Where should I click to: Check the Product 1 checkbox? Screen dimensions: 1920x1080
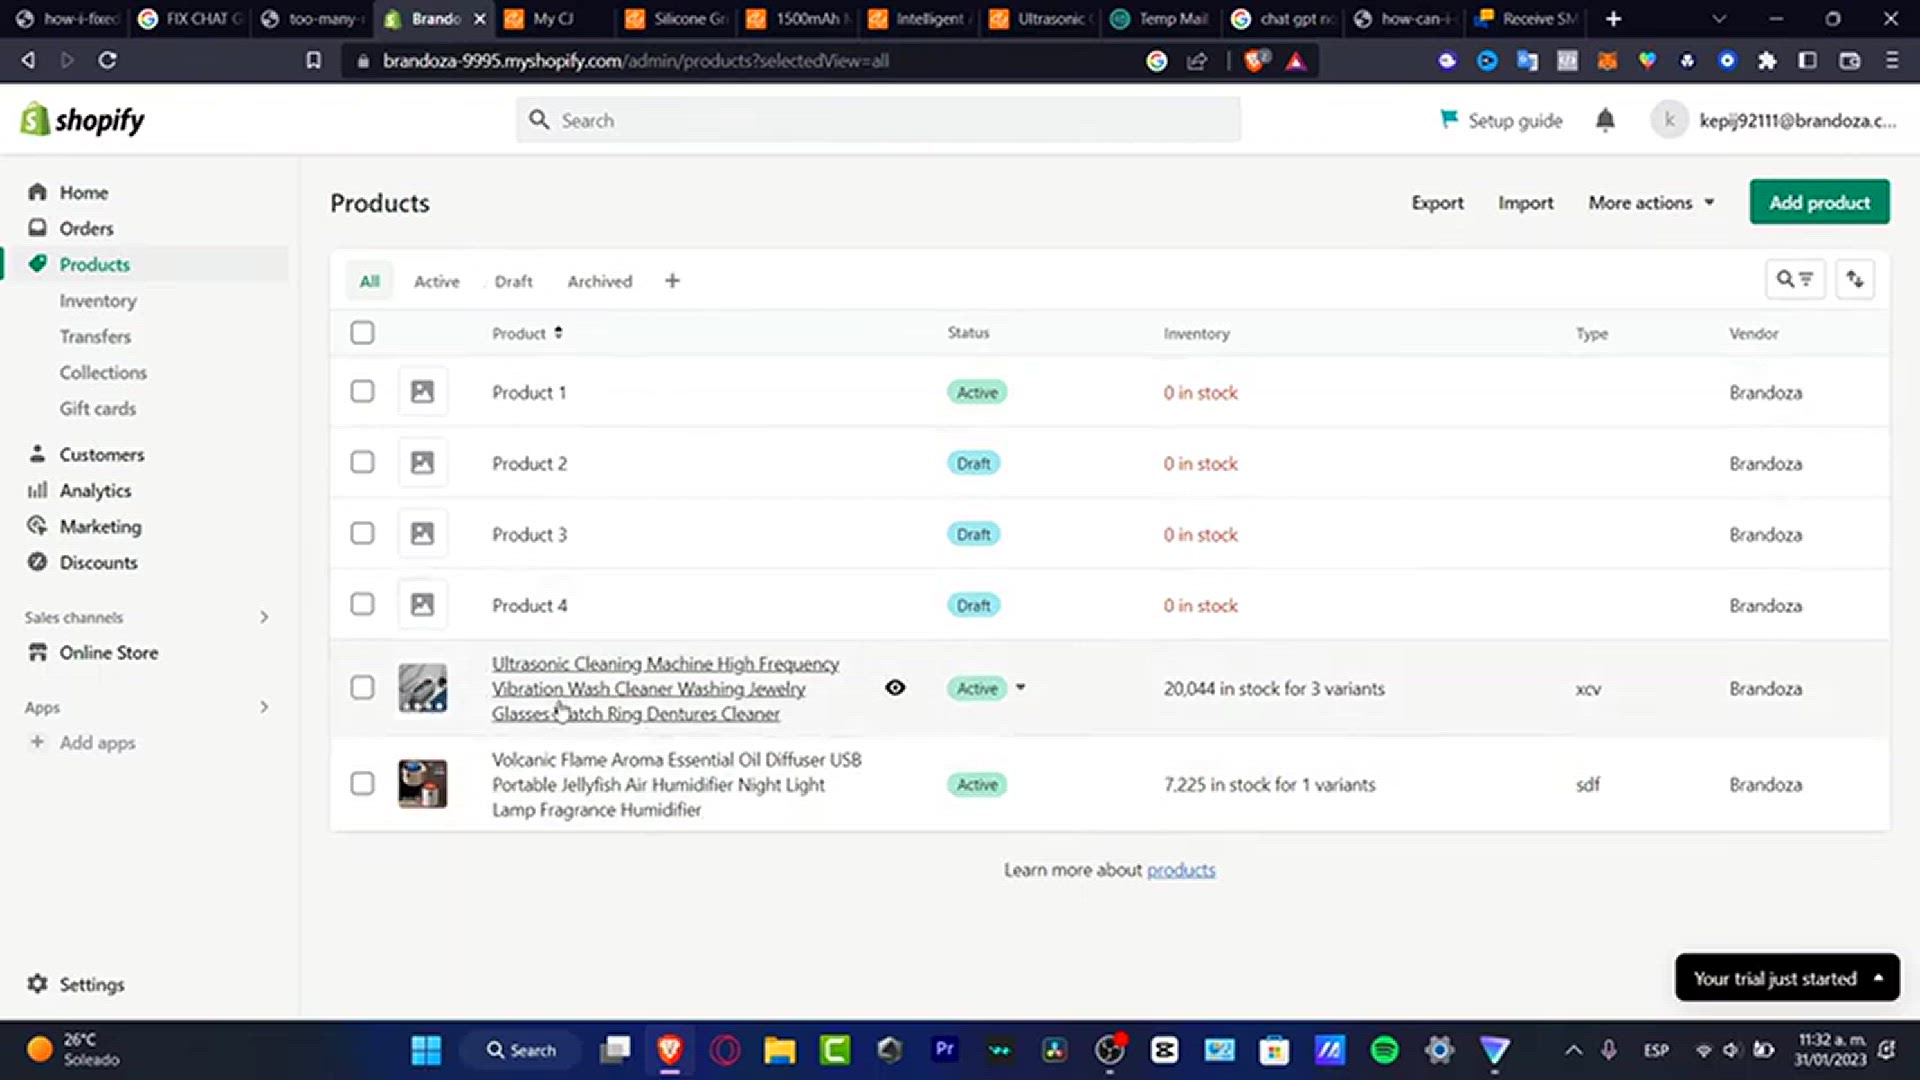click(x=362, y=391)
